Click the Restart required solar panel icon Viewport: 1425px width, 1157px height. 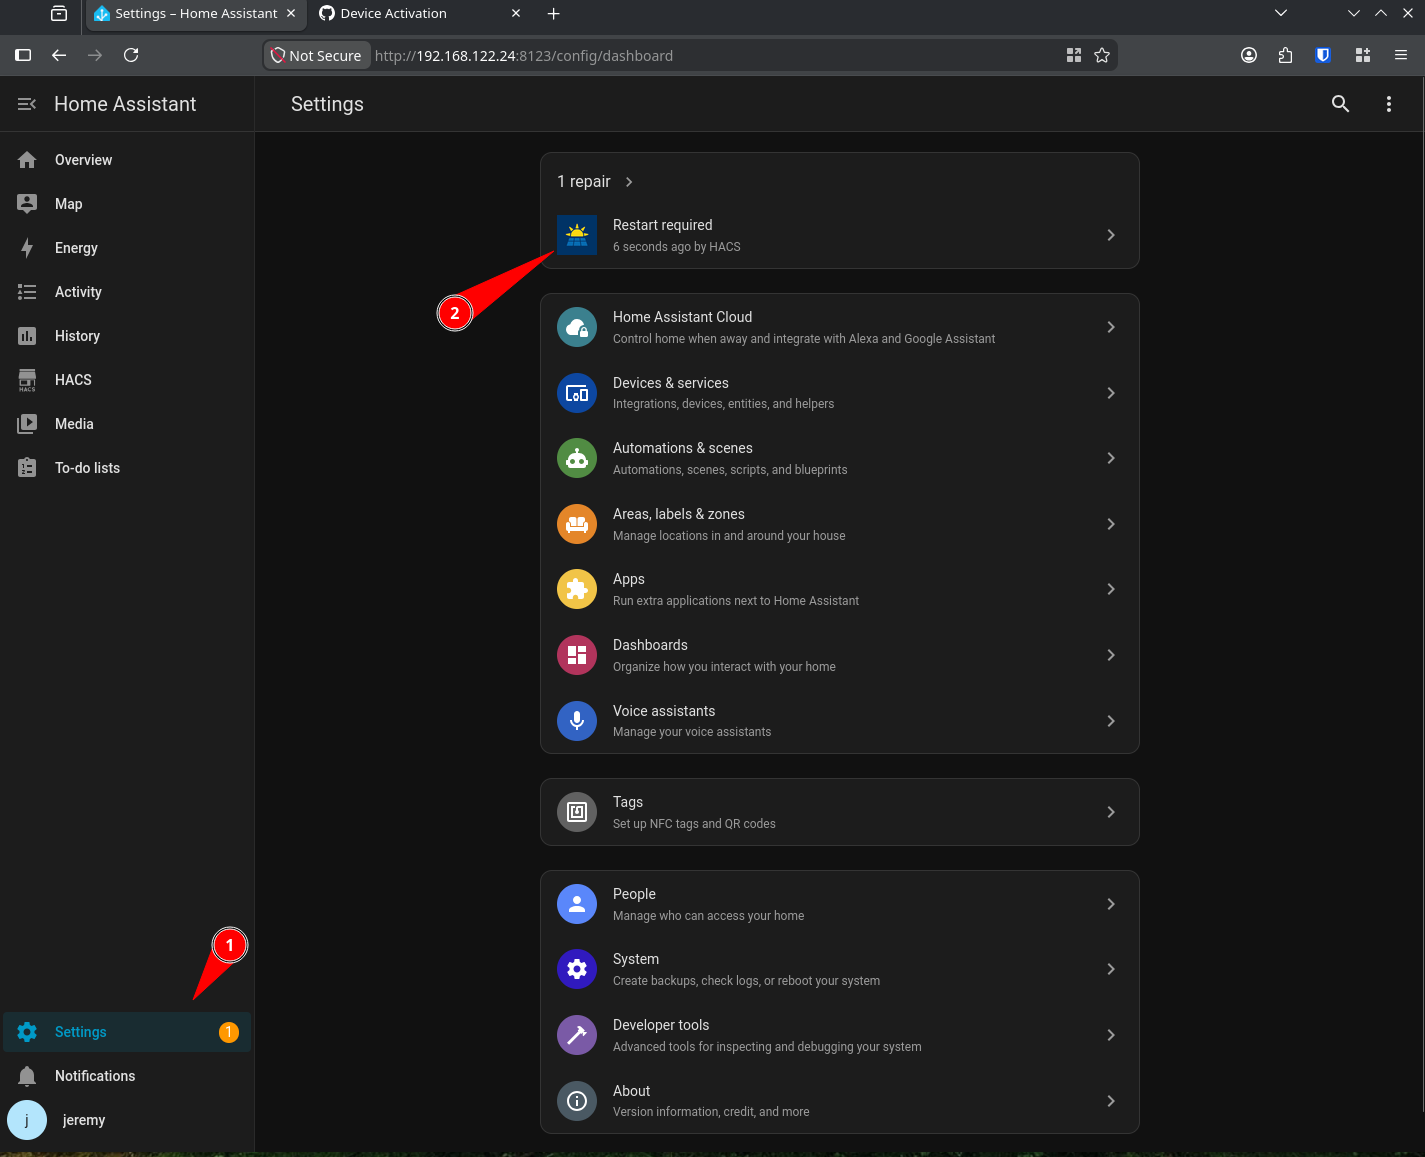coord(577,235)
